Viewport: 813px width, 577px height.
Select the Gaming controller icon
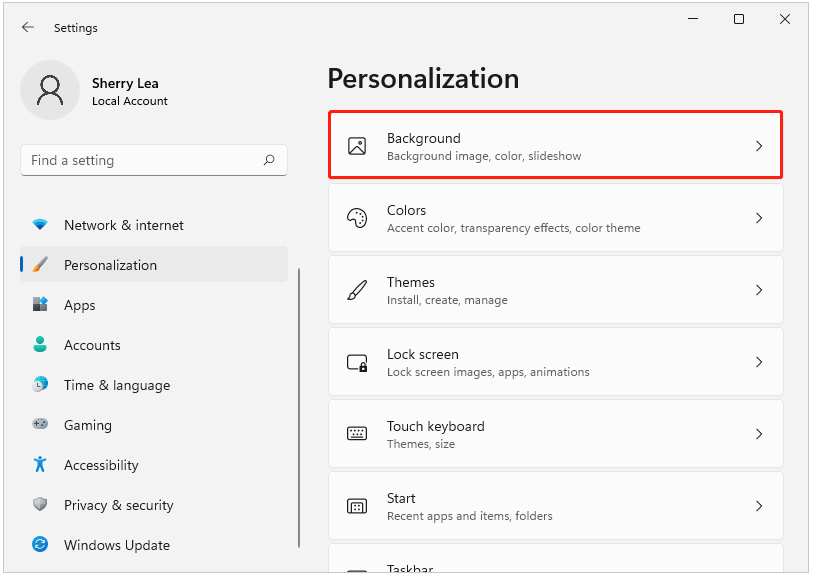[x=41, y=425]
